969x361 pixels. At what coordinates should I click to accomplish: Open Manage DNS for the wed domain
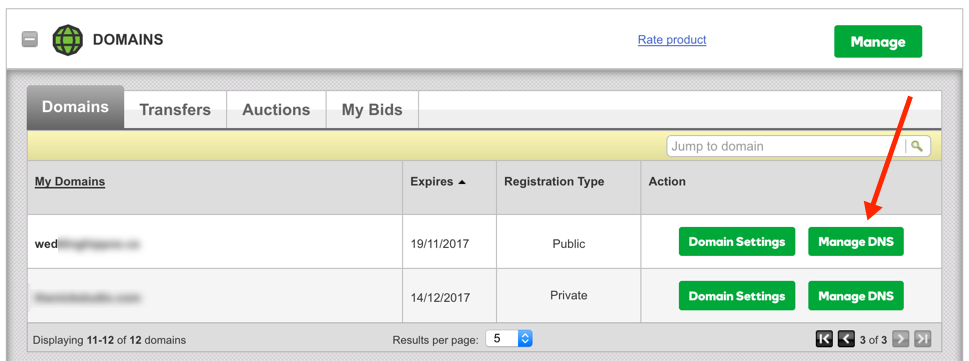pos(856,242)
